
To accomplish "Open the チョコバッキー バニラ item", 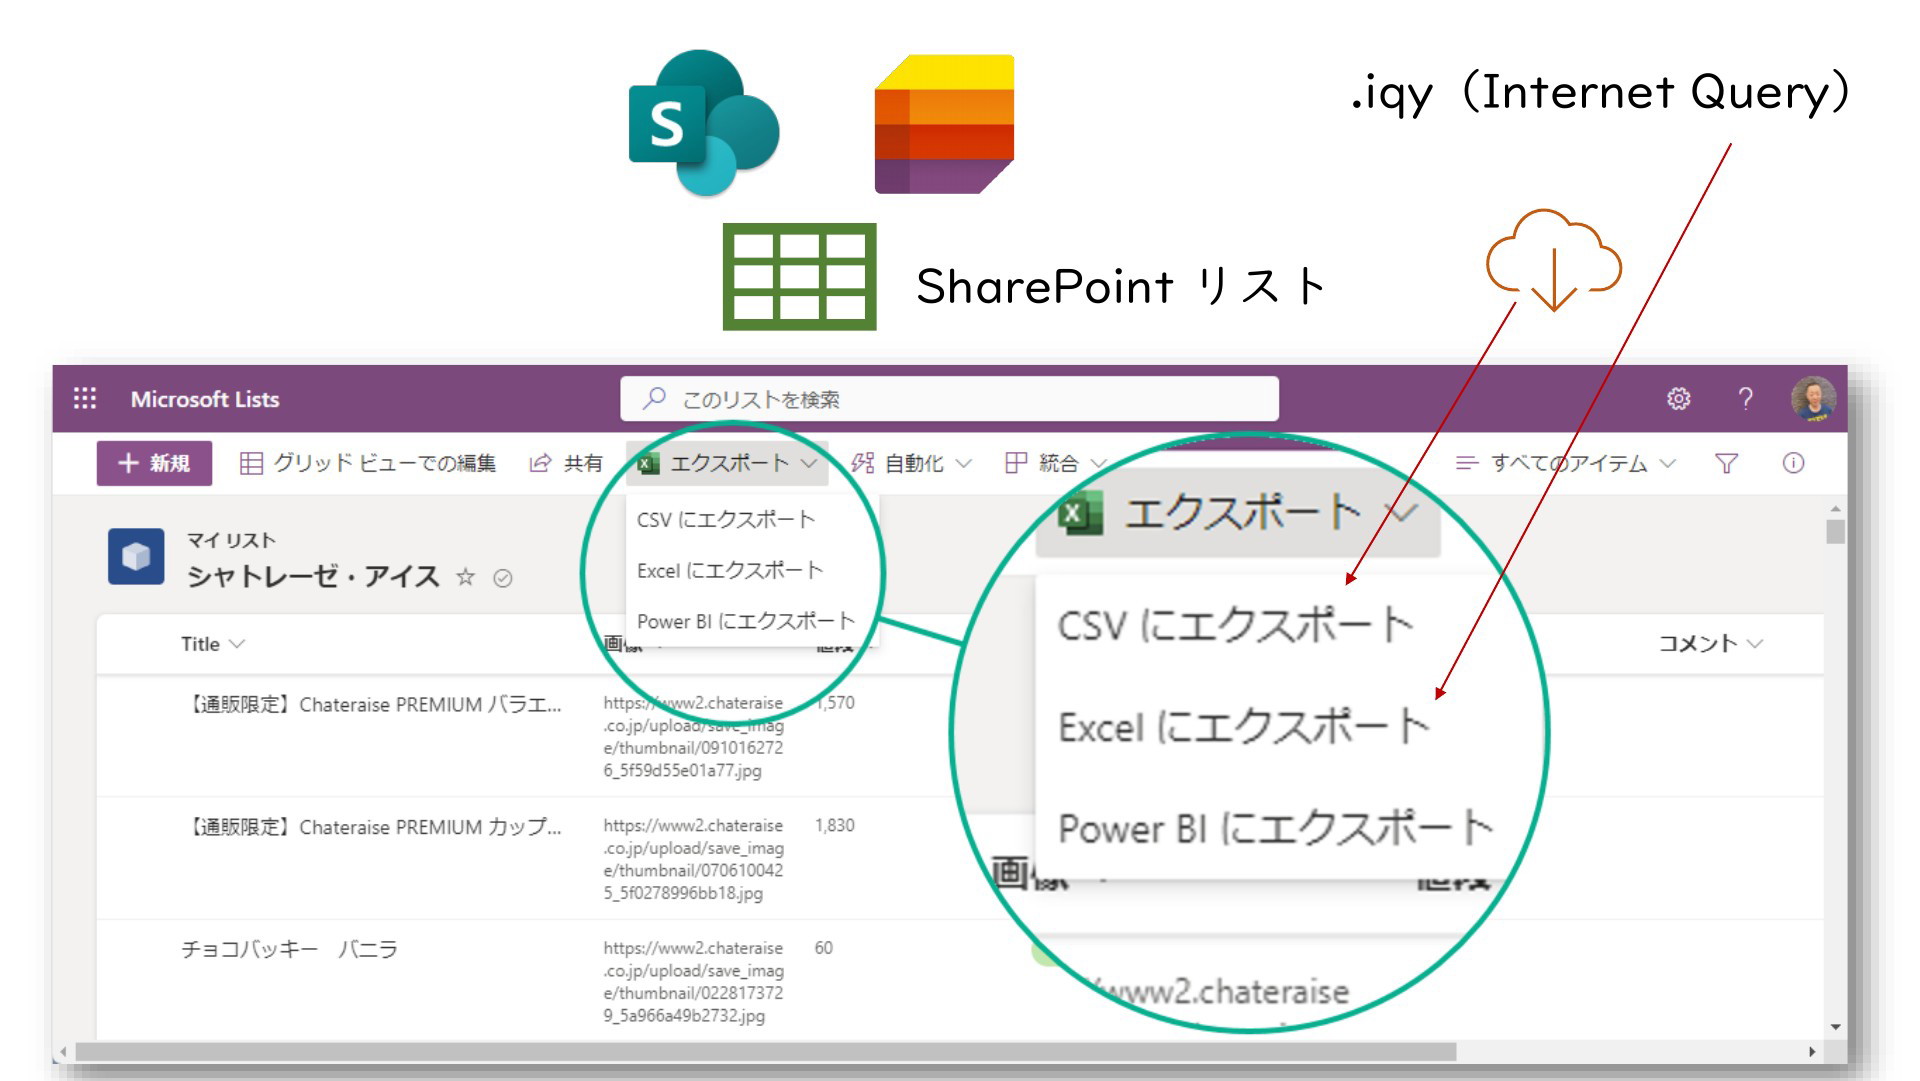I will (x=289, y=949).
